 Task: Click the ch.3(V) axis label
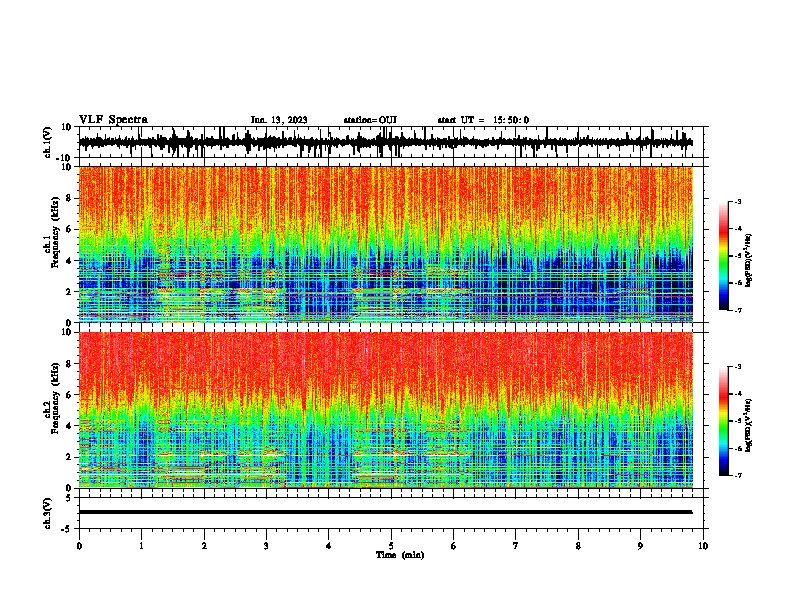(x=48, y=513)
